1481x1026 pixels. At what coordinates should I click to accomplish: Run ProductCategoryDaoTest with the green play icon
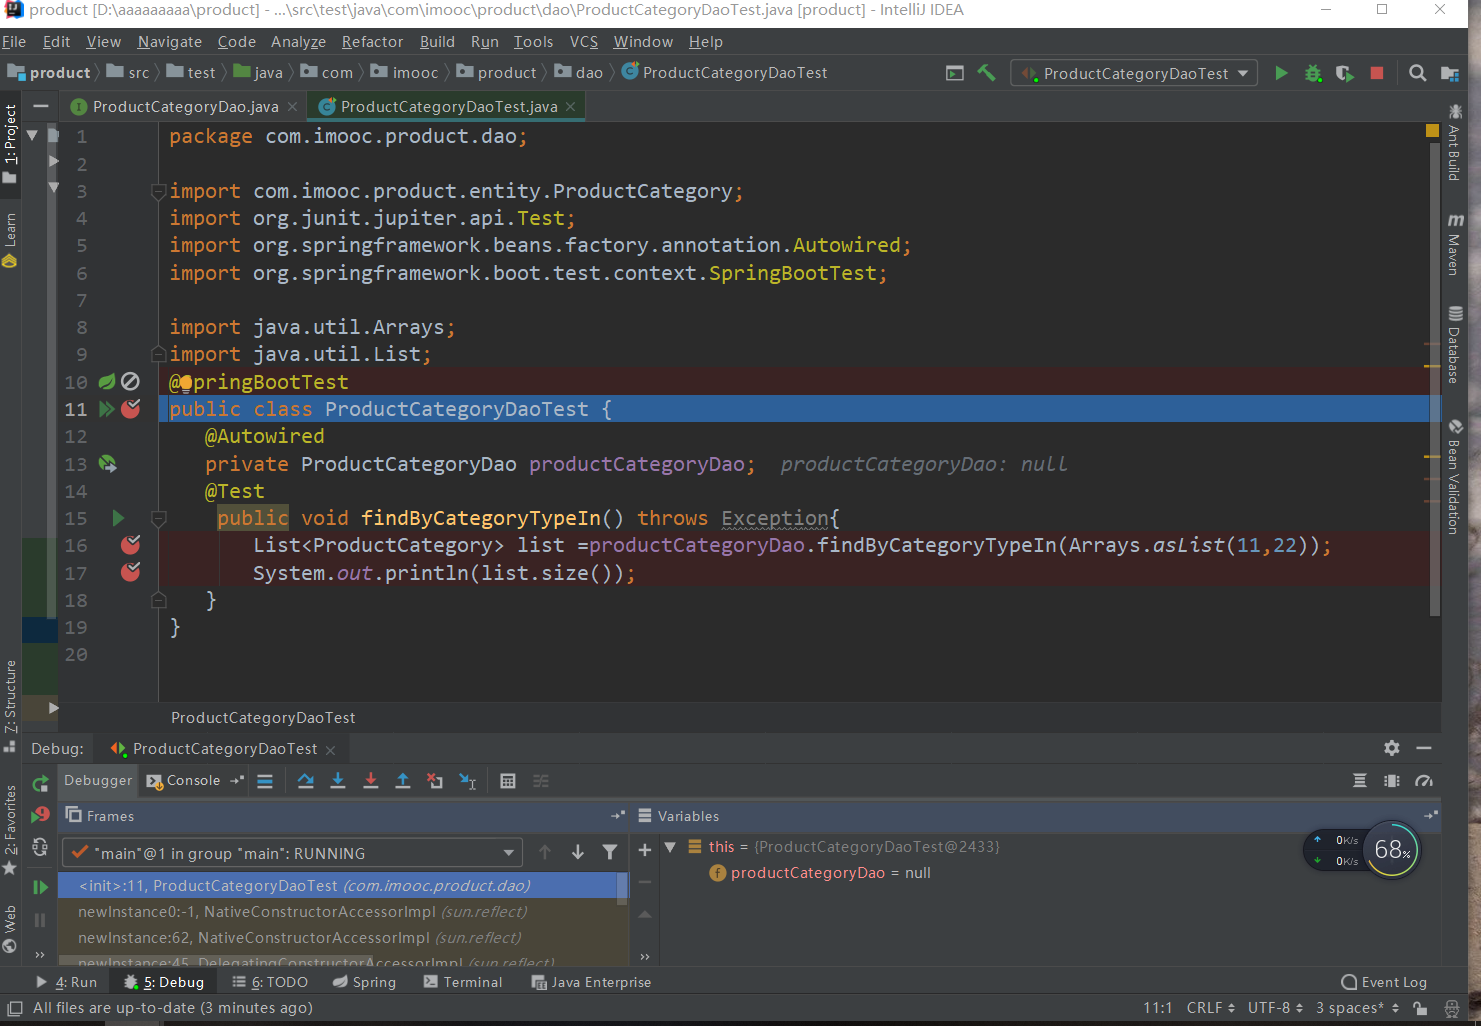tap(1281, 73)
